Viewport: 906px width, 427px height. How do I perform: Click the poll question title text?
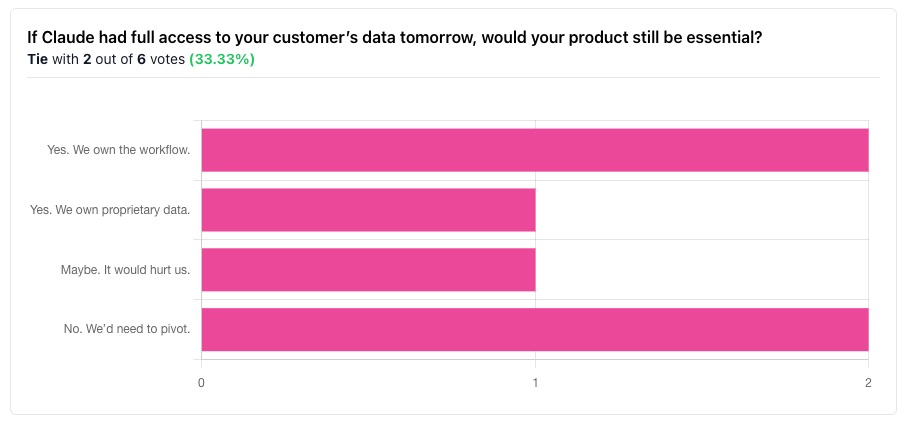point(395,38)
